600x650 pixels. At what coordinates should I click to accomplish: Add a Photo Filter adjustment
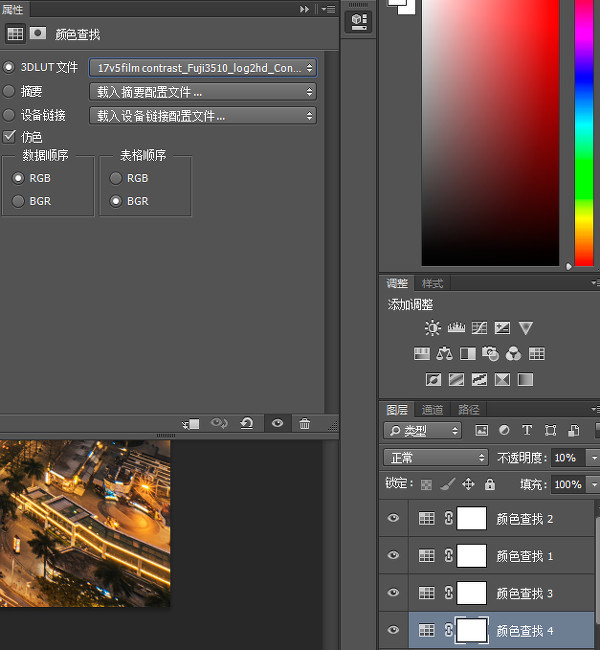(490, 354)
